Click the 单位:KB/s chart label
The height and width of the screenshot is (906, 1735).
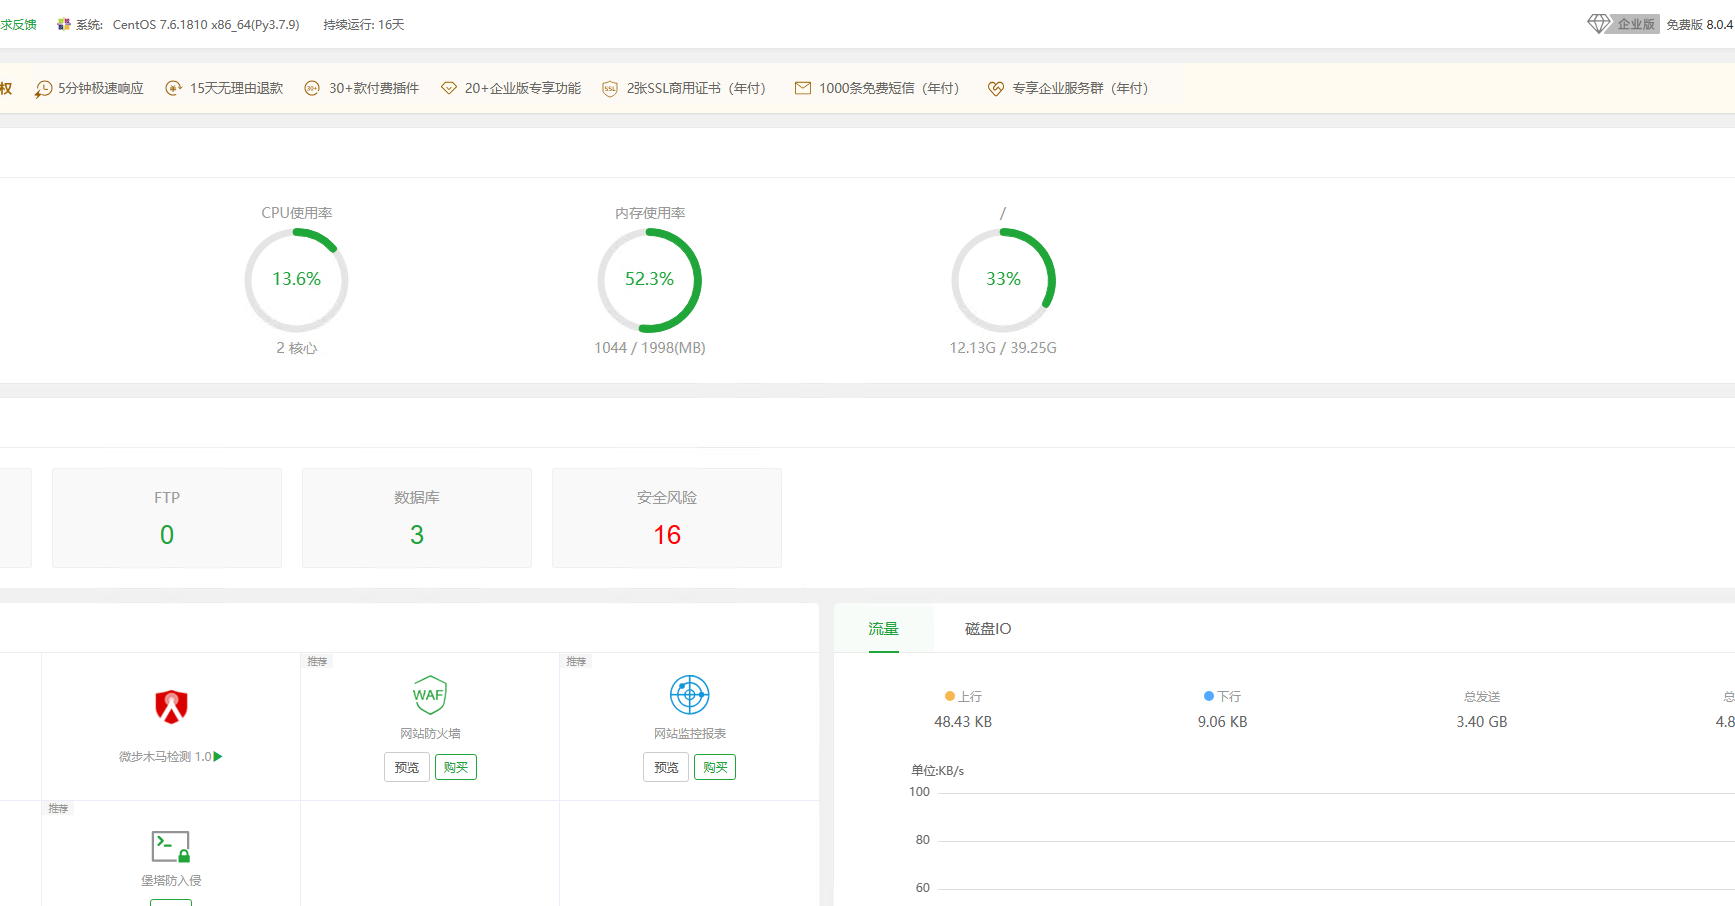coord(937,770)
